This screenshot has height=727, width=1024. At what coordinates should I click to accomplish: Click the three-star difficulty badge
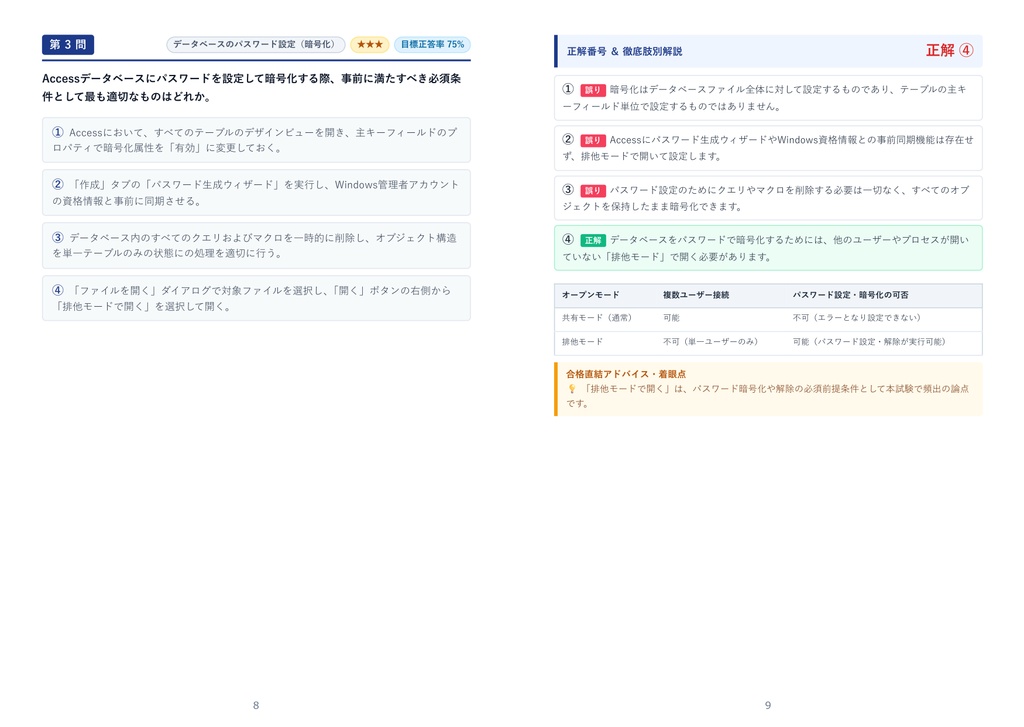coord(370,44)
